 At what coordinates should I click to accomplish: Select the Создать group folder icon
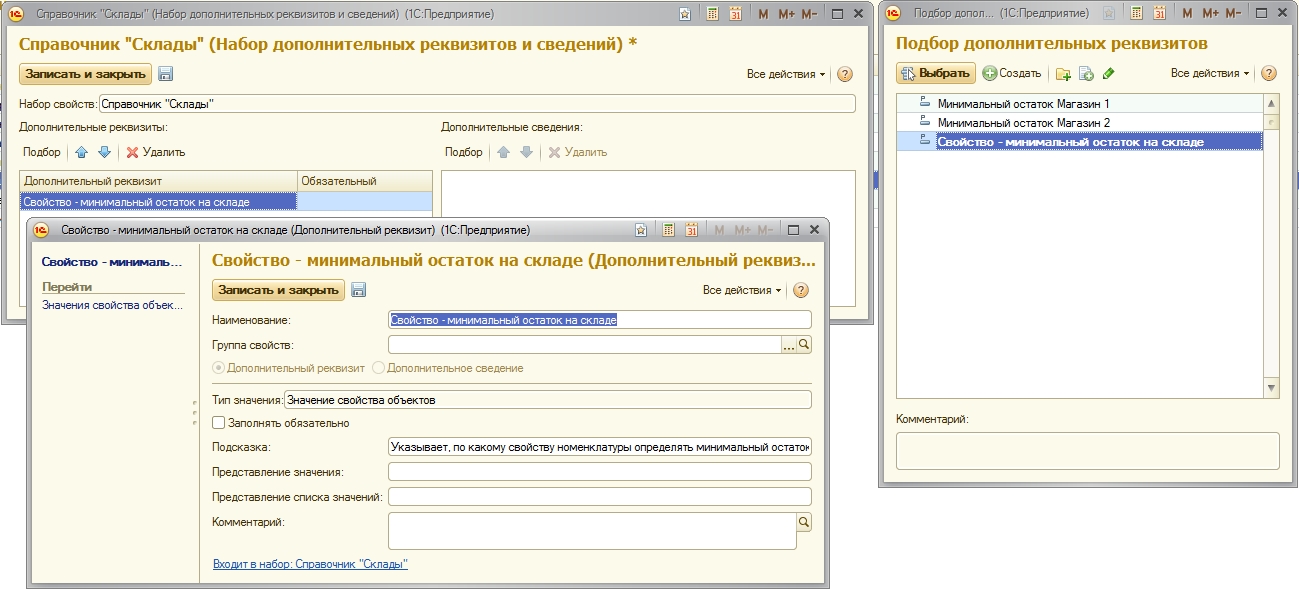pos(1064,73)
